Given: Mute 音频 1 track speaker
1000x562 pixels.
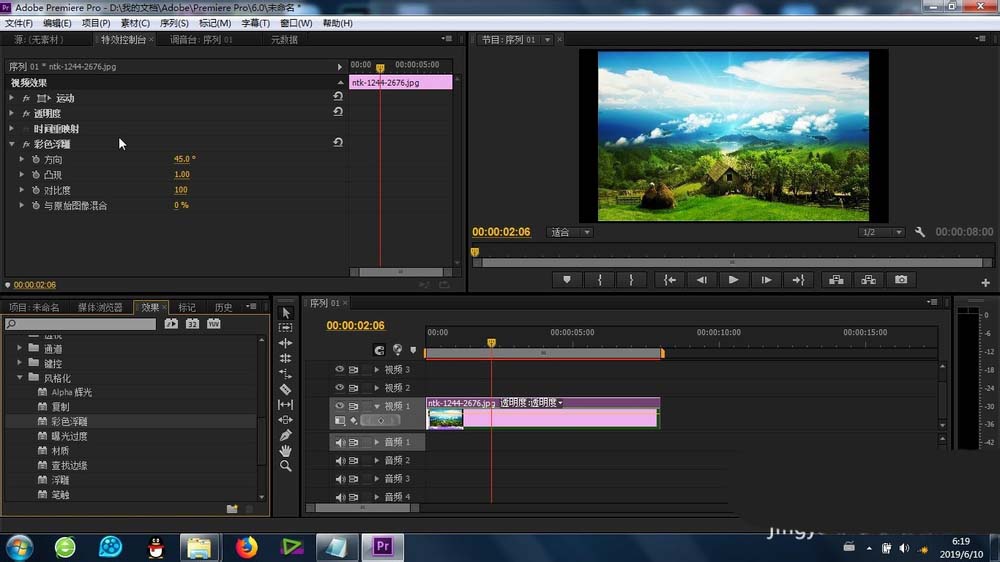Looking at the screenshot, I should [x=340, y=442].
